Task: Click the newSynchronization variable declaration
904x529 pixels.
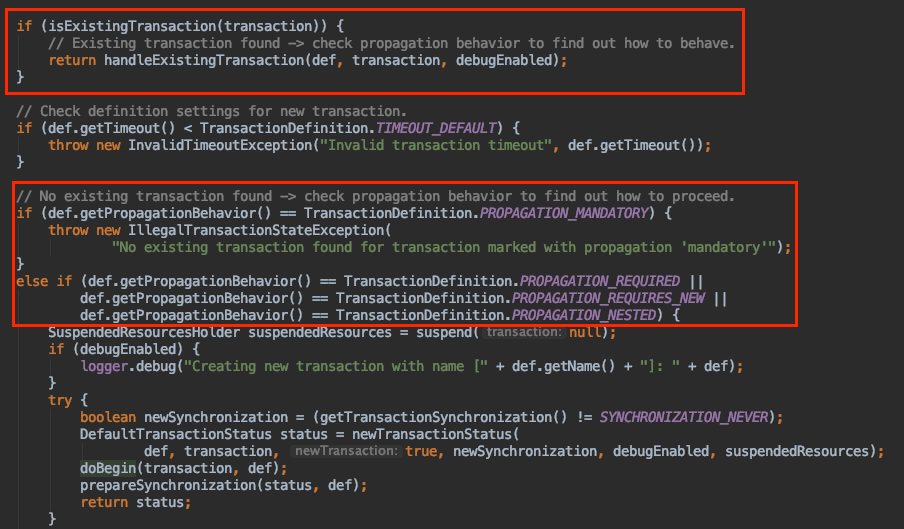Action: [216, 418]
